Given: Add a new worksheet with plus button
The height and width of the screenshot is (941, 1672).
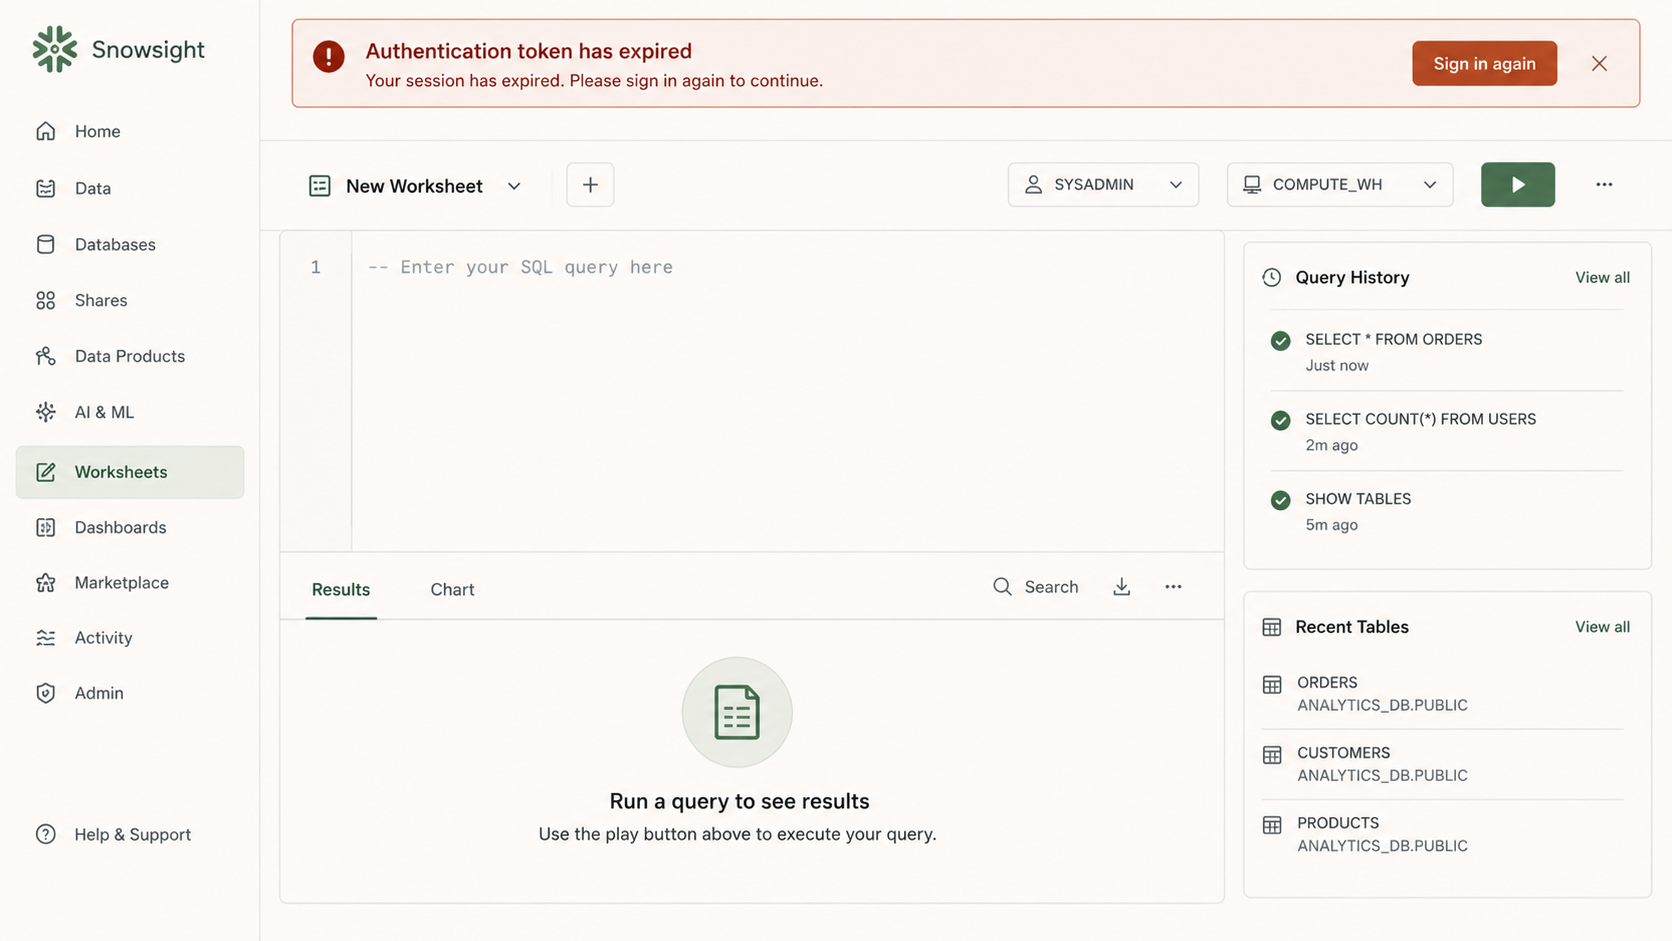Looking at the screenshot, I should pos(590,185).
